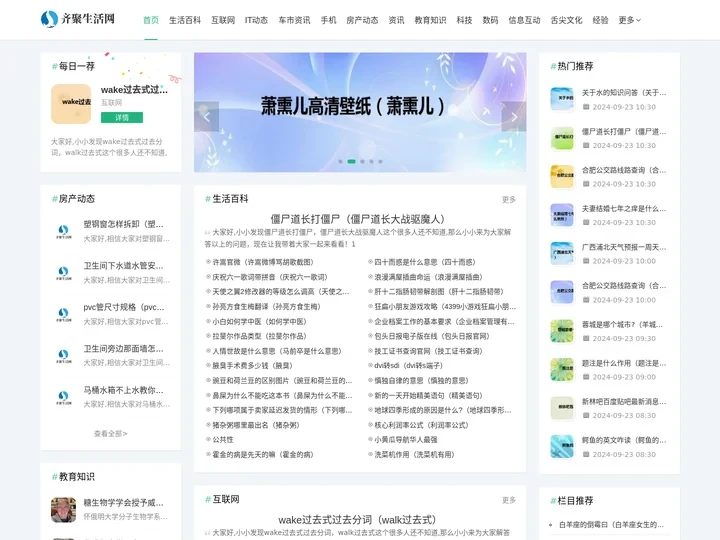Click thumbnail for 合肥公交路线查询 dated 10:00
The height and width of the screenshot is (540, 720).
tap(562, 292)
